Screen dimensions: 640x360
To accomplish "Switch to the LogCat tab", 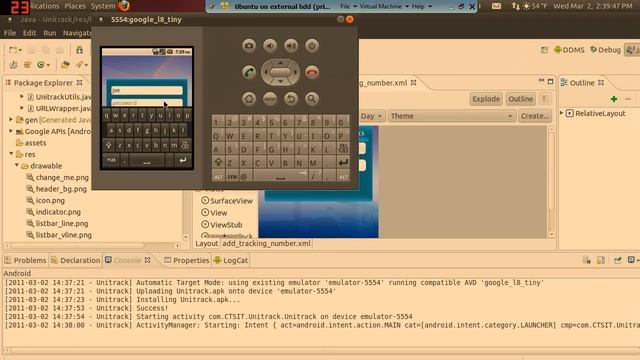I will coord(231,260).
